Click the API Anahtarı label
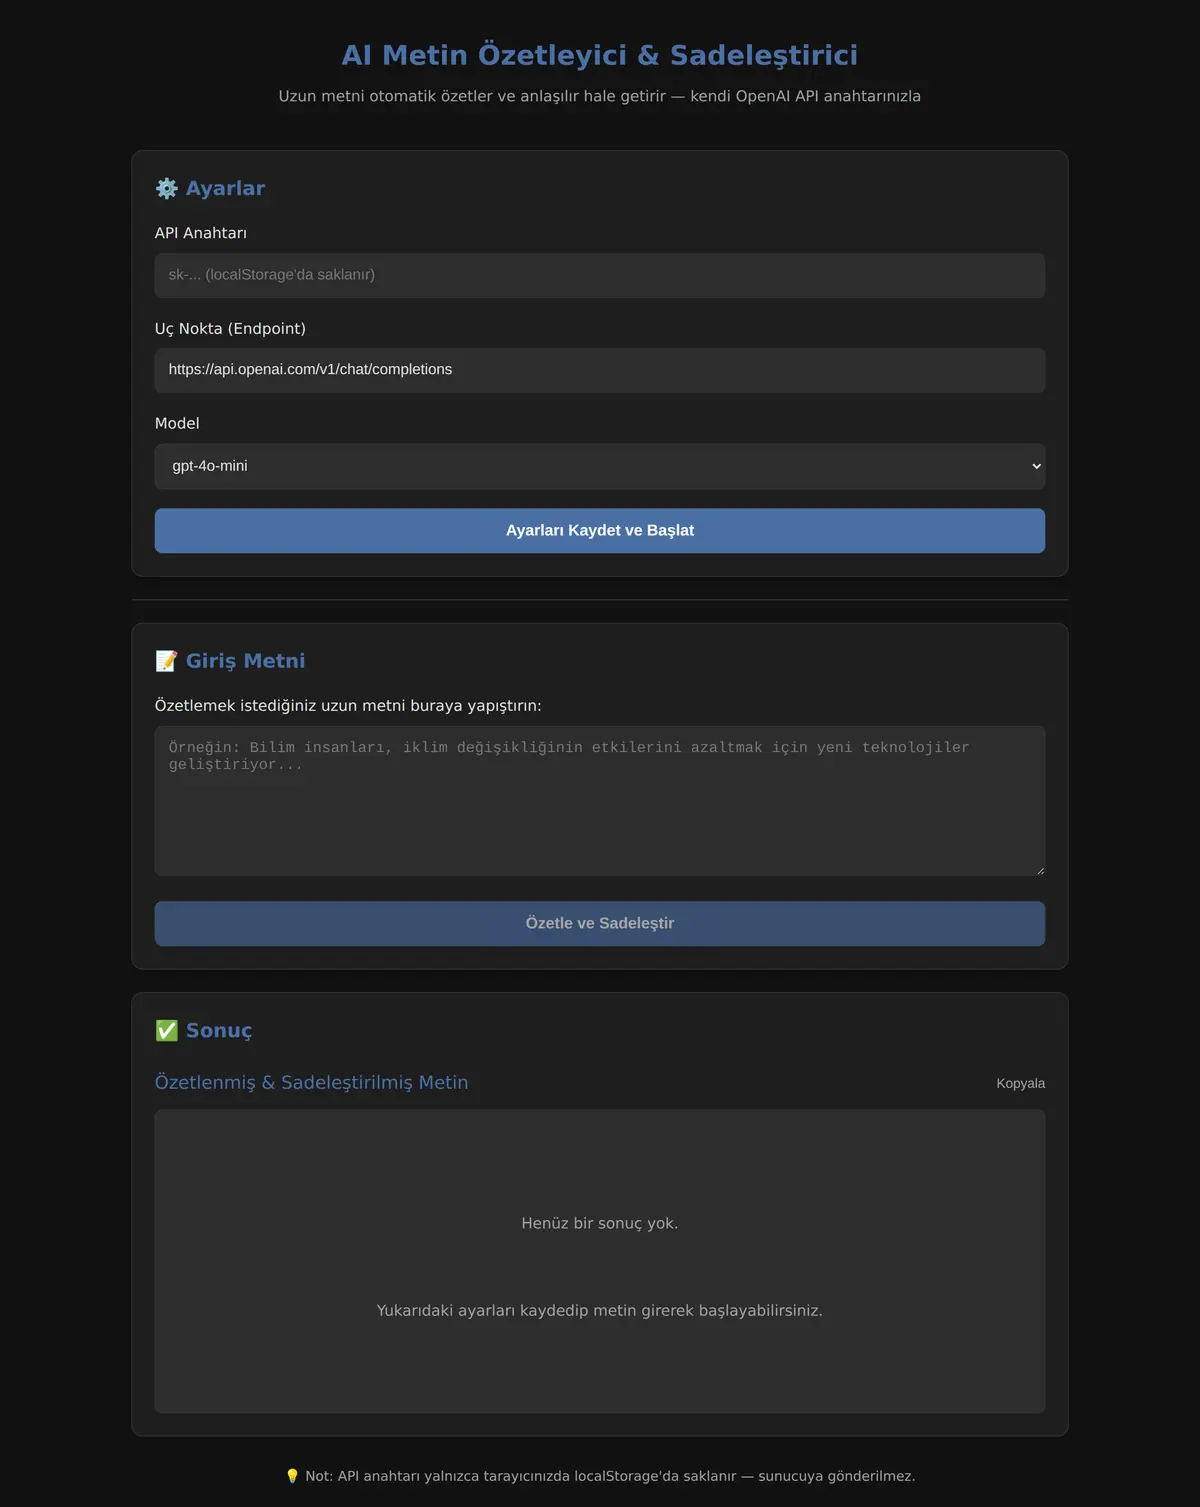1200x1507 pixels. [201, 233]
